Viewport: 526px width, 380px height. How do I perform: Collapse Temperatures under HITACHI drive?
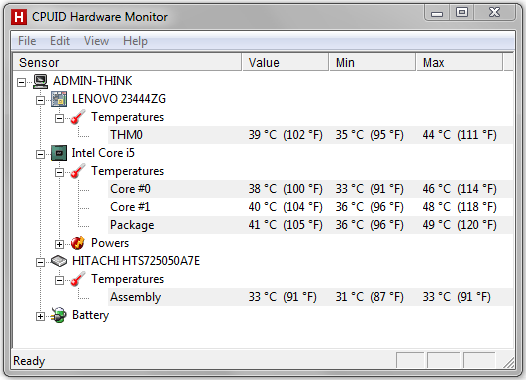(x=59, y=280)
